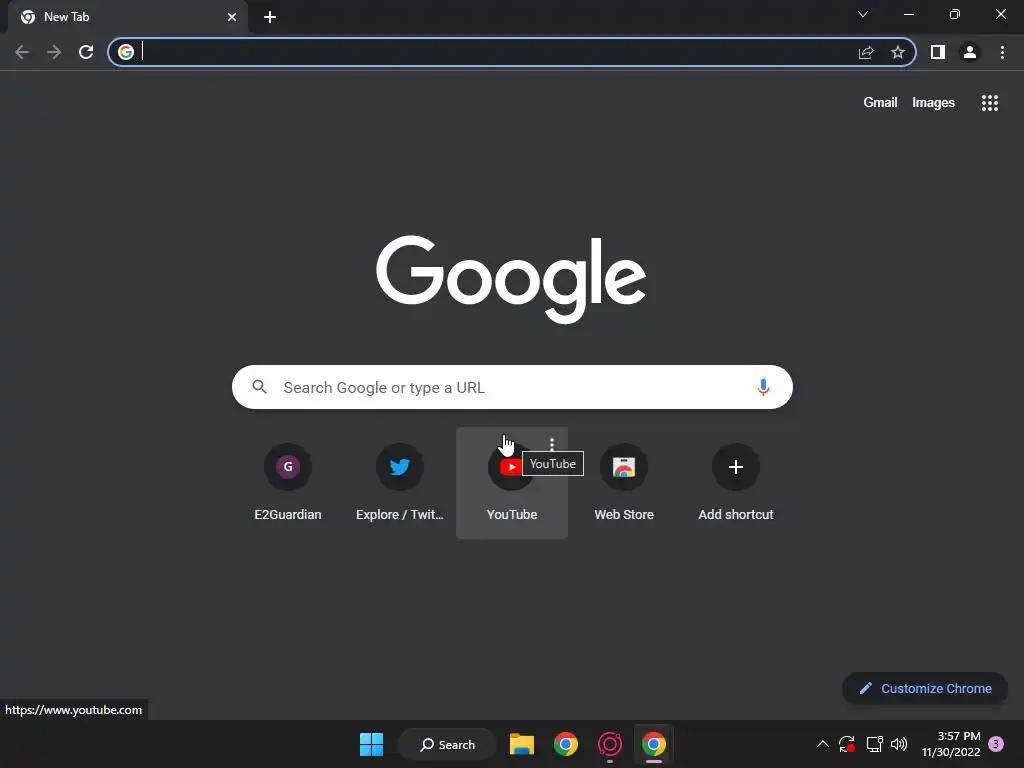Viewport: 1024px width, 768px height.
Task: Click the sync tray icon with red dot
Action: pyautogui.click(x=847, y=744)
